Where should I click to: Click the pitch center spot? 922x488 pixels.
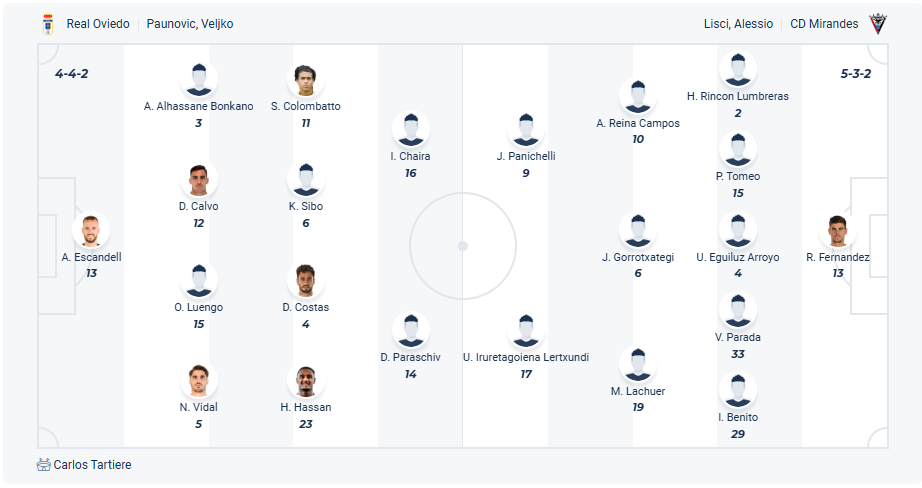tap(463, 245)
